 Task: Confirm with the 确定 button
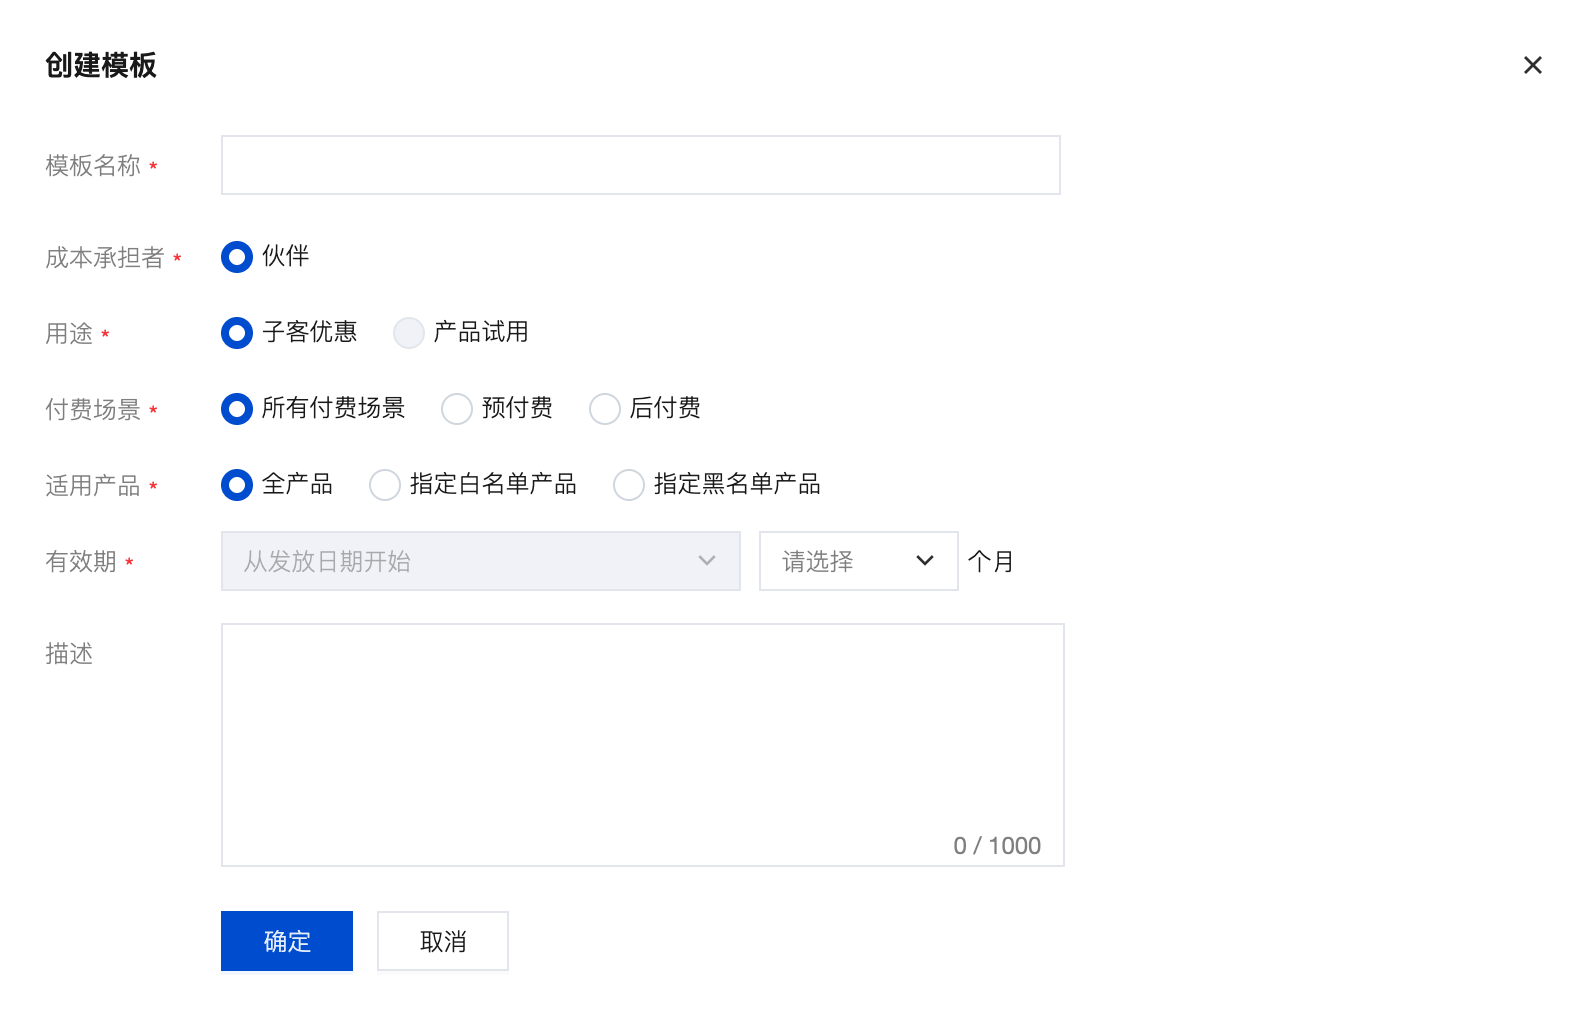tap(287, 941)
